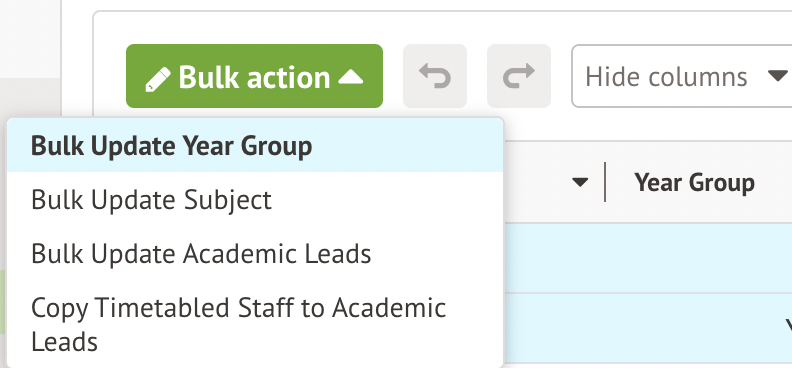Select the second highlighted table row
Image resolution: width=792 pixels, height=368 pixels.
648,328
